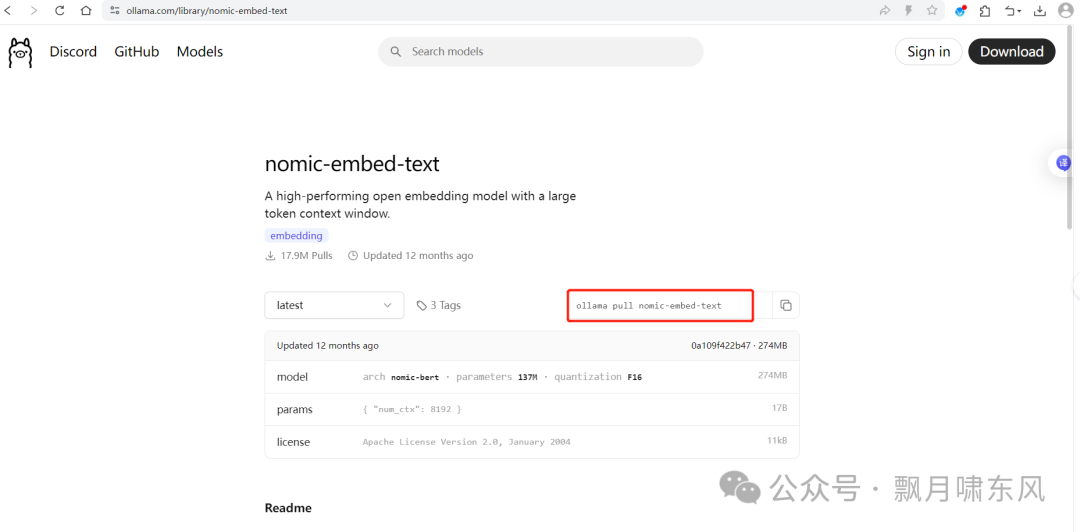Click the Download button
The height and width of the screenshot is (532, 1080).
click(x=1012, y=52)
